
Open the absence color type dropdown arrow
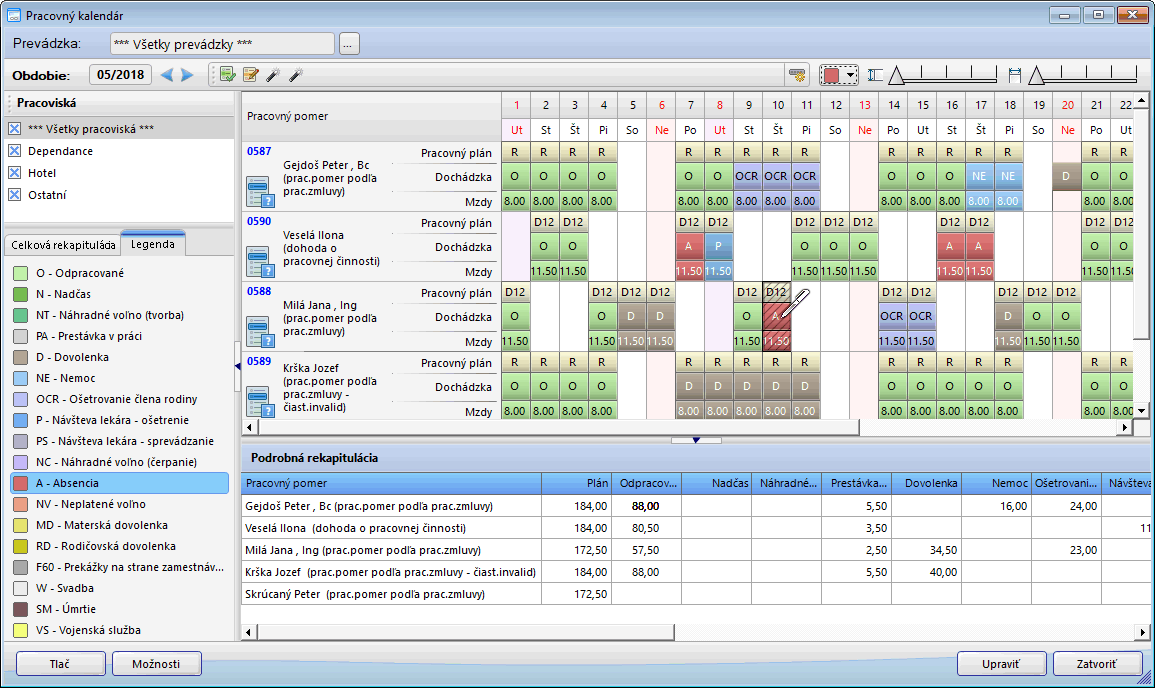851,75
